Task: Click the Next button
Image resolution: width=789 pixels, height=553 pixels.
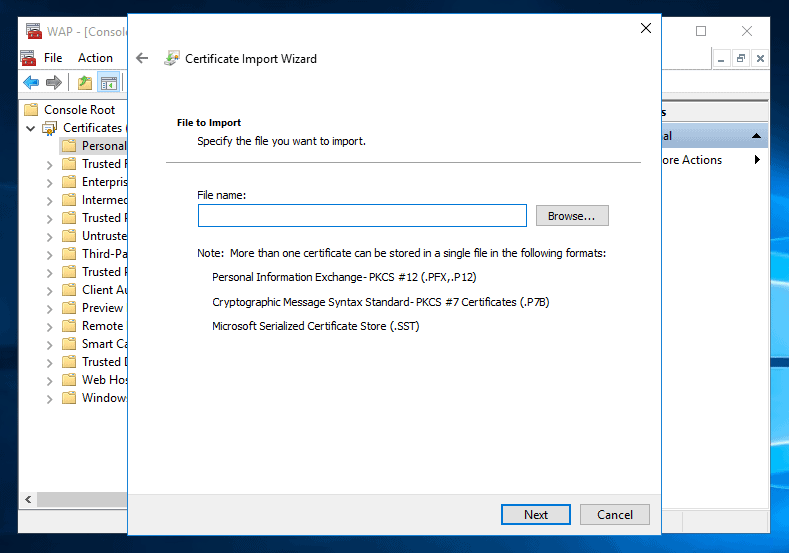Action: click(x=536, y=514)
